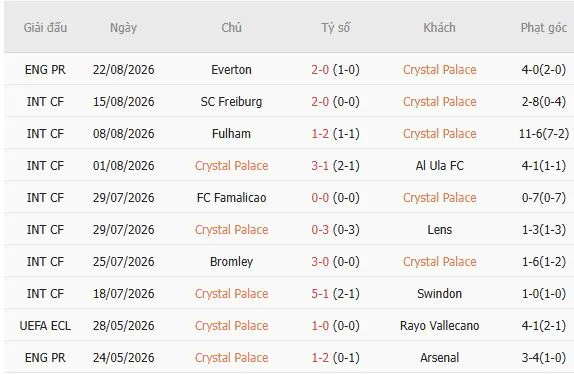Click the Phạt góc column header
Image resolution: width=574 pixels, height=374 pixels.
click(x=544, y=28)
